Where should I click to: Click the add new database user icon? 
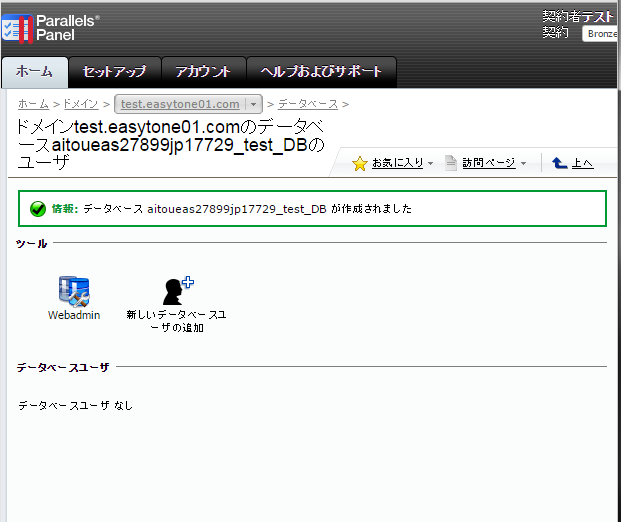(x=177, y=290)
